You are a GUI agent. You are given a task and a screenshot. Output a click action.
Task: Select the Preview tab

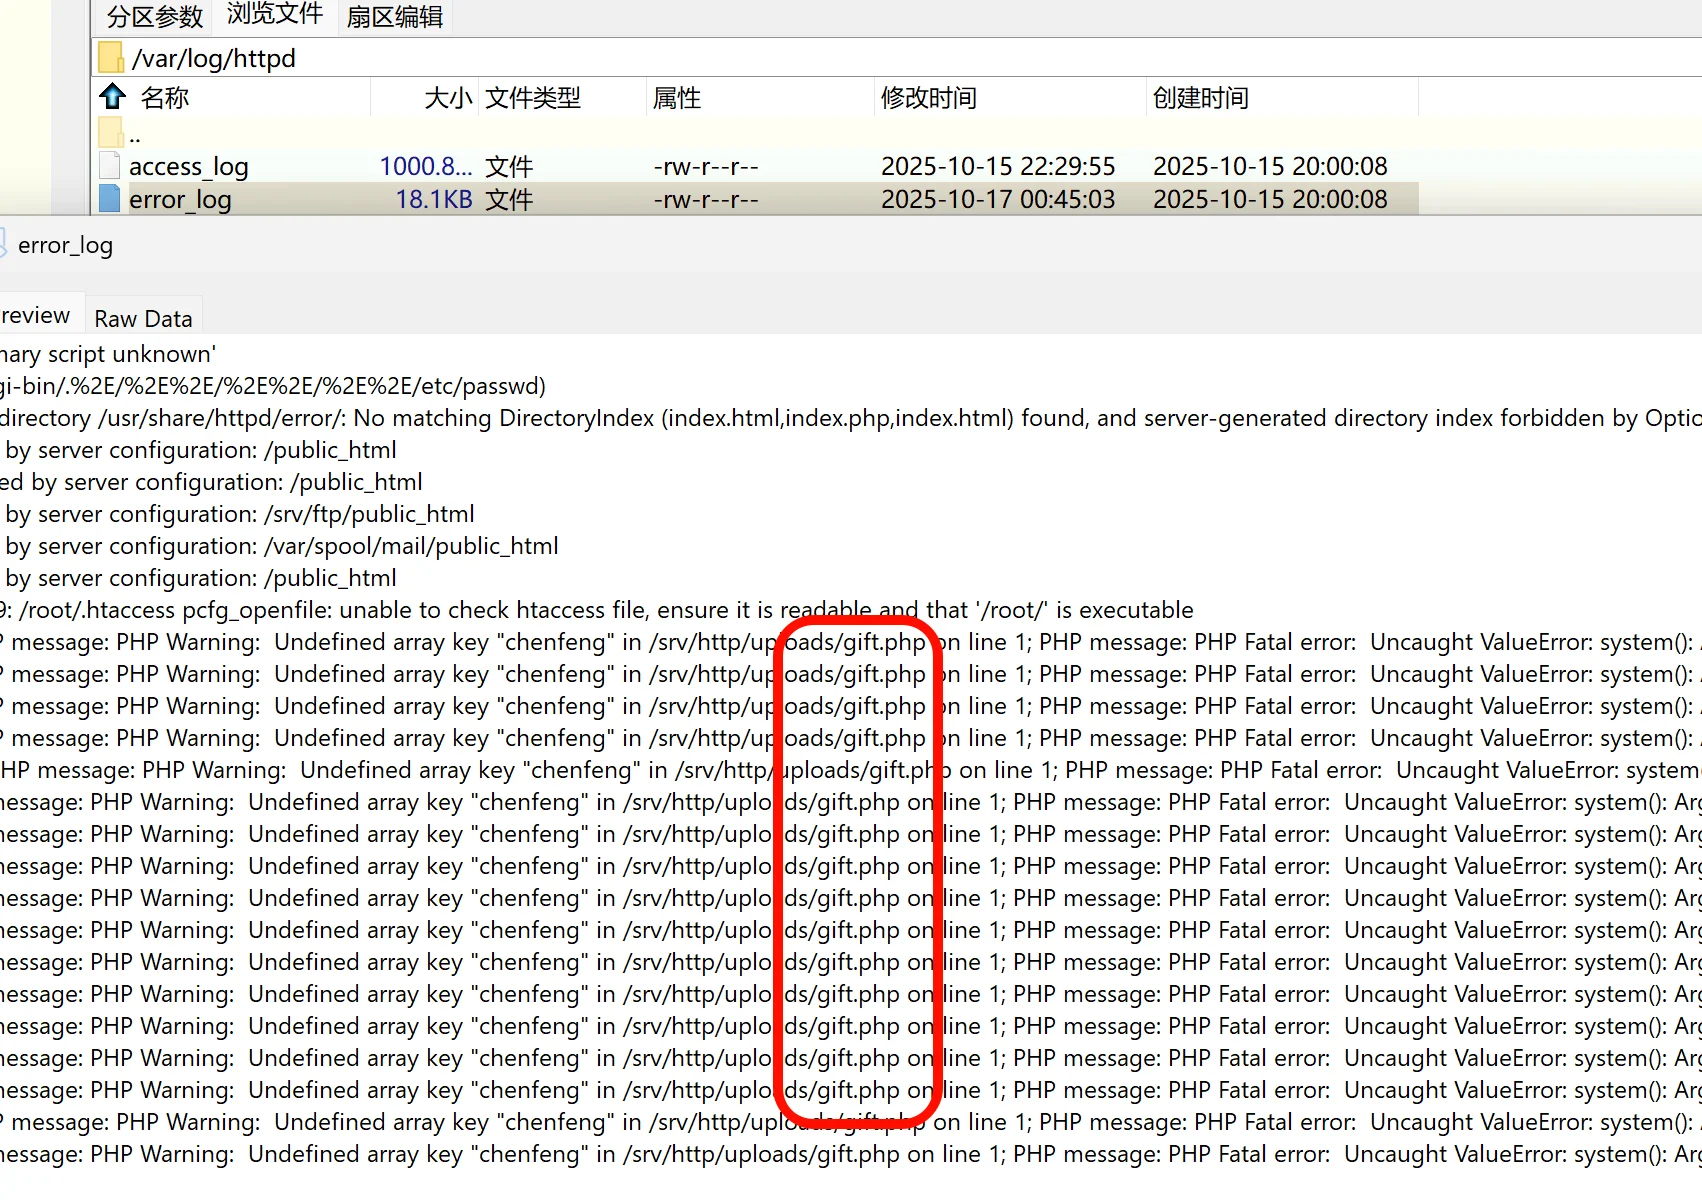[36, 316]
